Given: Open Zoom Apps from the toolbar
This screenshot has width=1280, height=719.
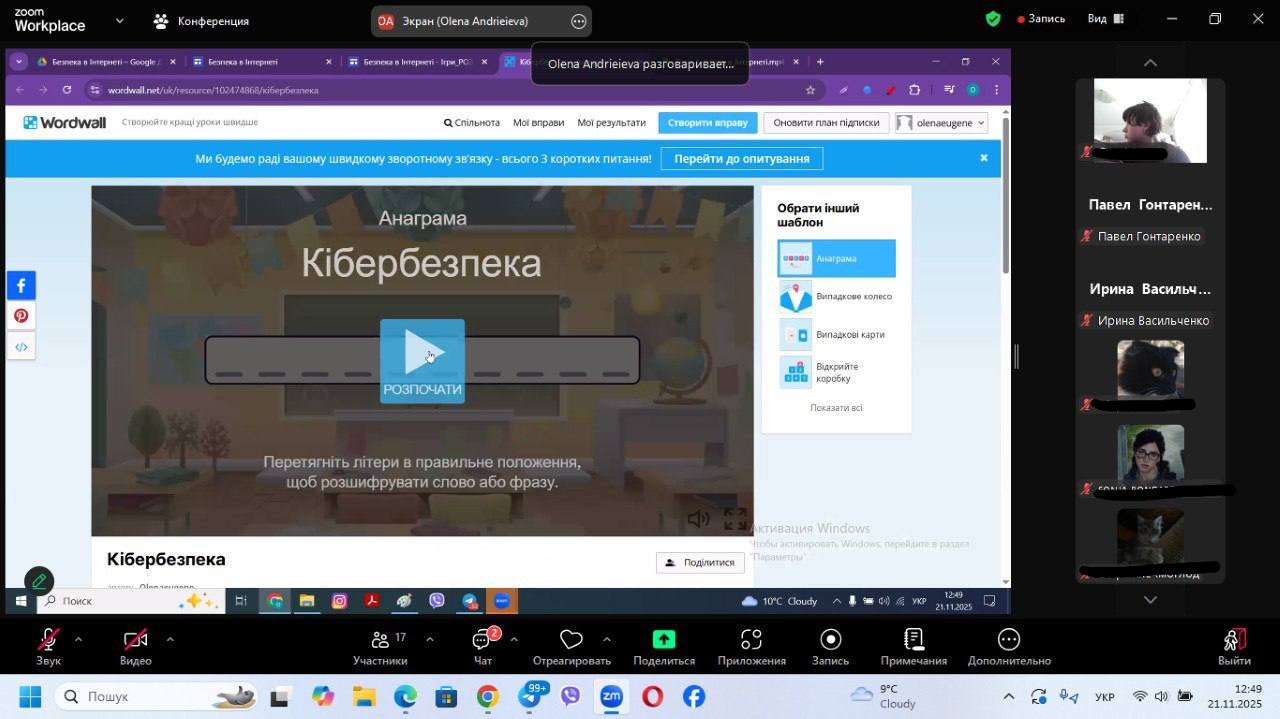Looking at the screenshot, I should (751, 641).
